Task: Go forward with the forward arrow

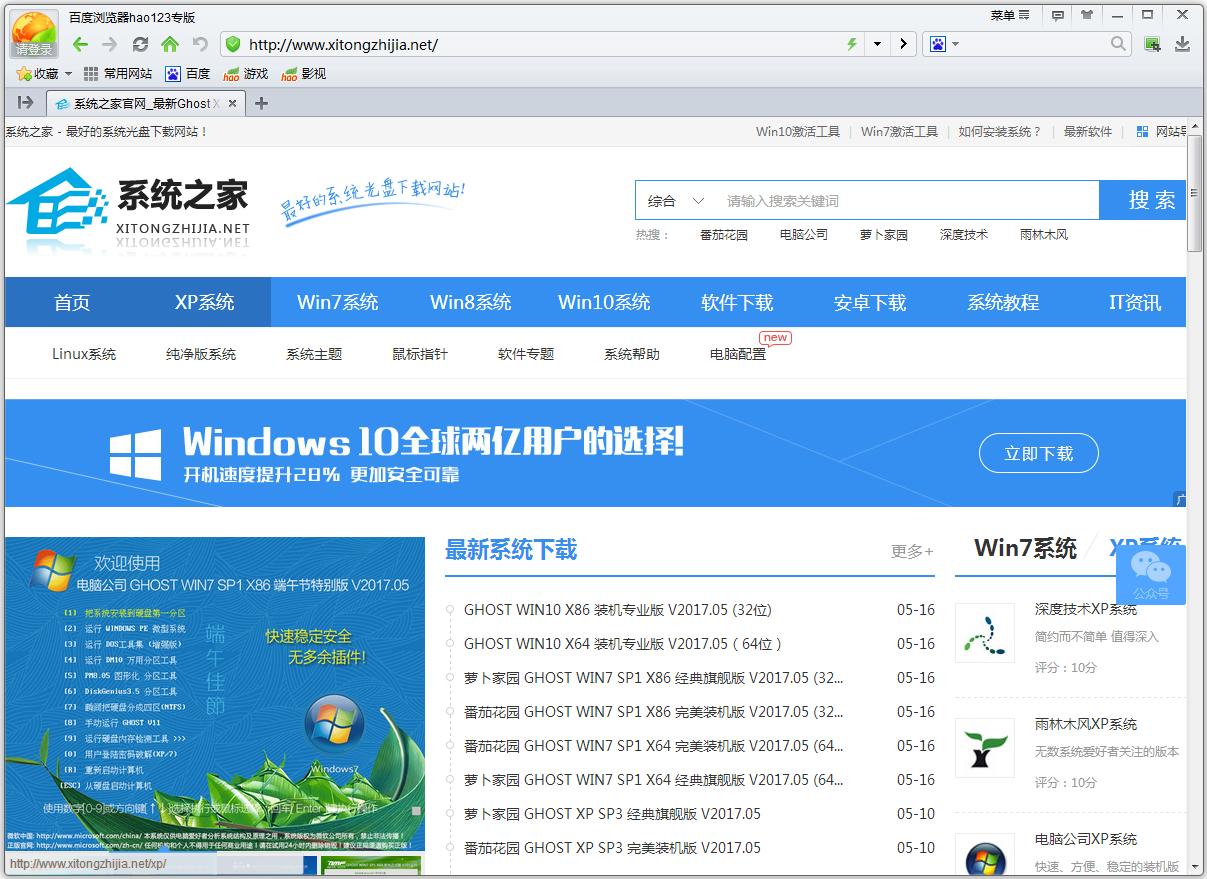Action: [x=110, y=44]
